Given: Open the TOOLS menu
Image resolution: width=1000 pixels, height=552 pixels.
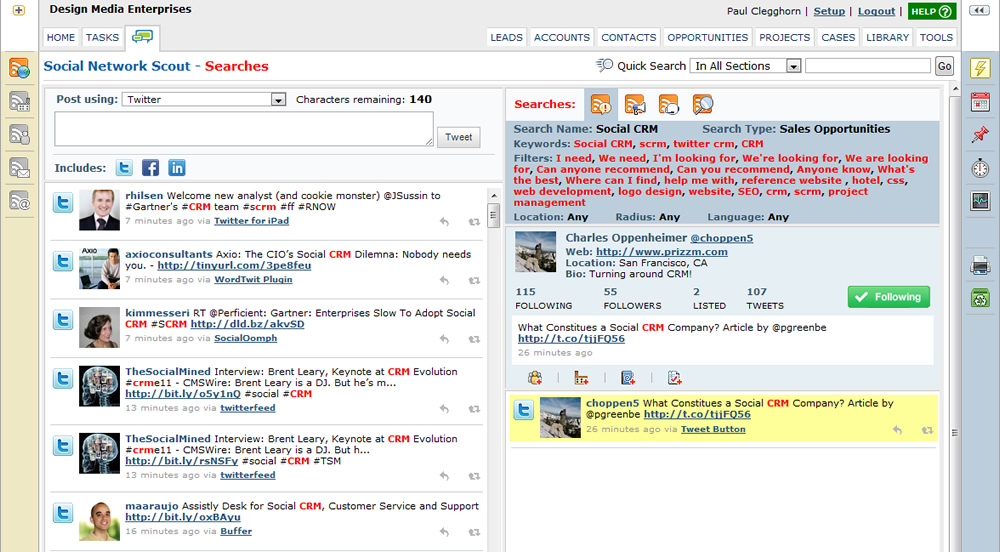Looking at the screenshot, I should (936, 38).
